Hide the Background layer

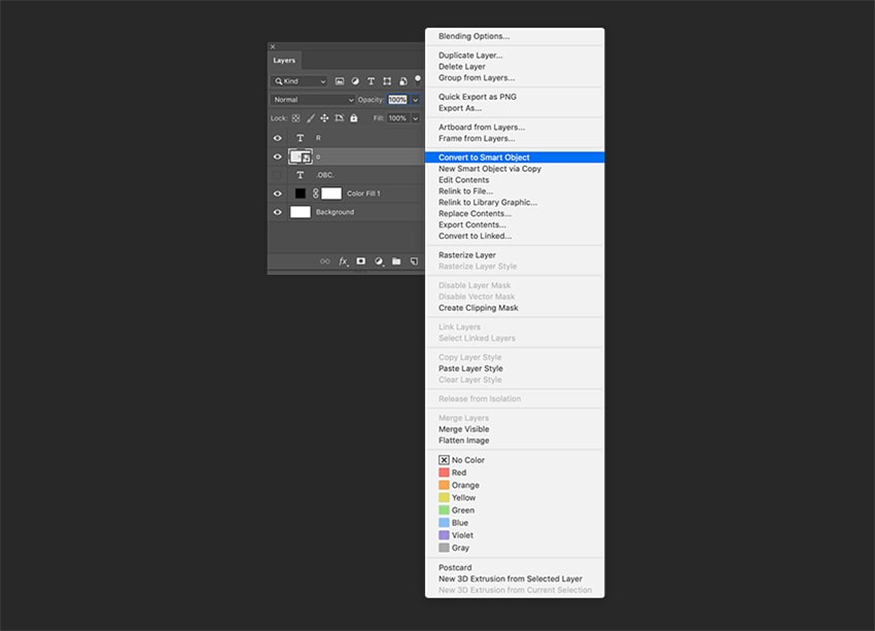[x=278, y=212]
